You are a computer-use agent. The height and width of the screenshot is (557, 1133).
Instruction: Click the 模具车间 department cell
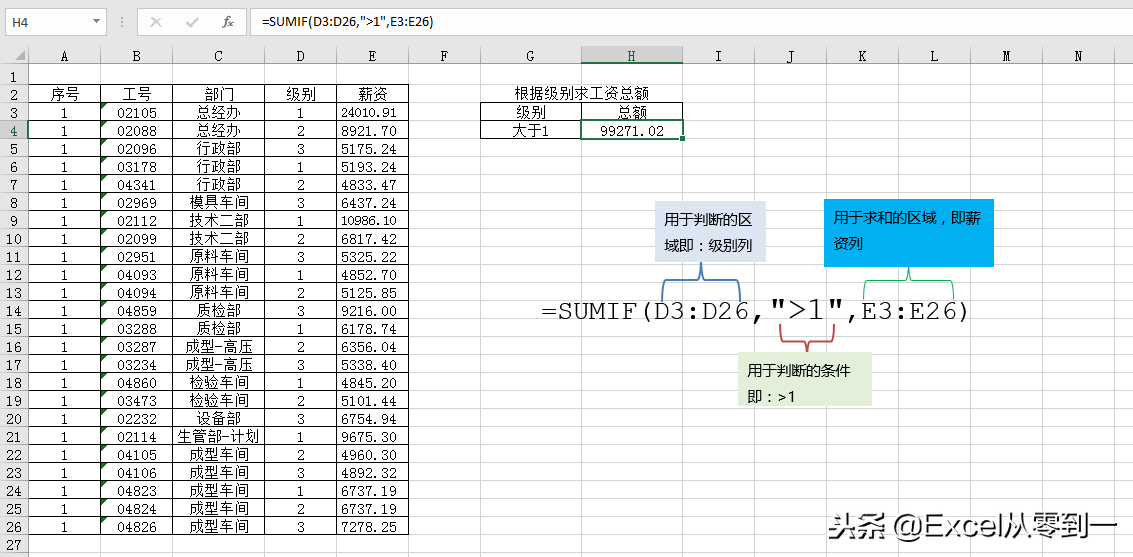coord(218,202)
